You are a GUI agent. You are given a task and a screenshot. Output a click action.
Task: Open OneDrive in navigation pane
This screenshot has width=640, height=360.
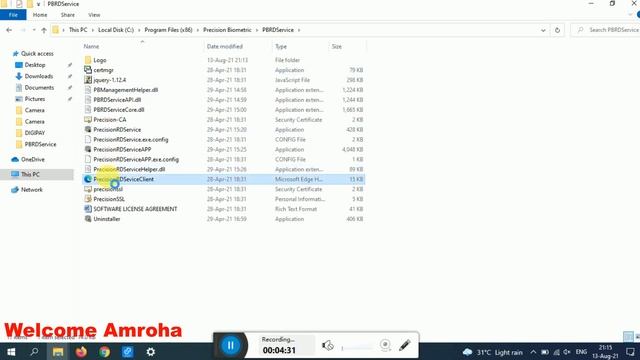coord(33,159)
